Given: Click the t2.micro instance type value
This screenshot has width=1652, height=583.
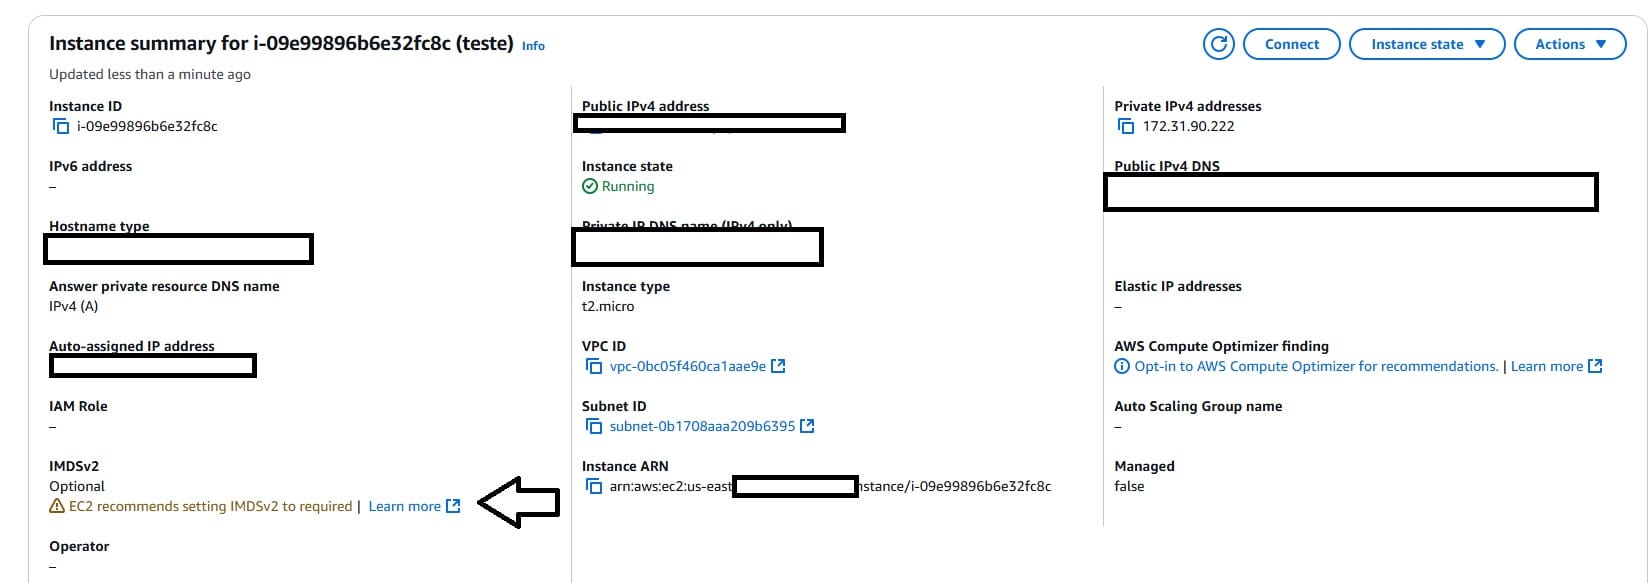Looking at the screenshot, I should coord(608,306).
